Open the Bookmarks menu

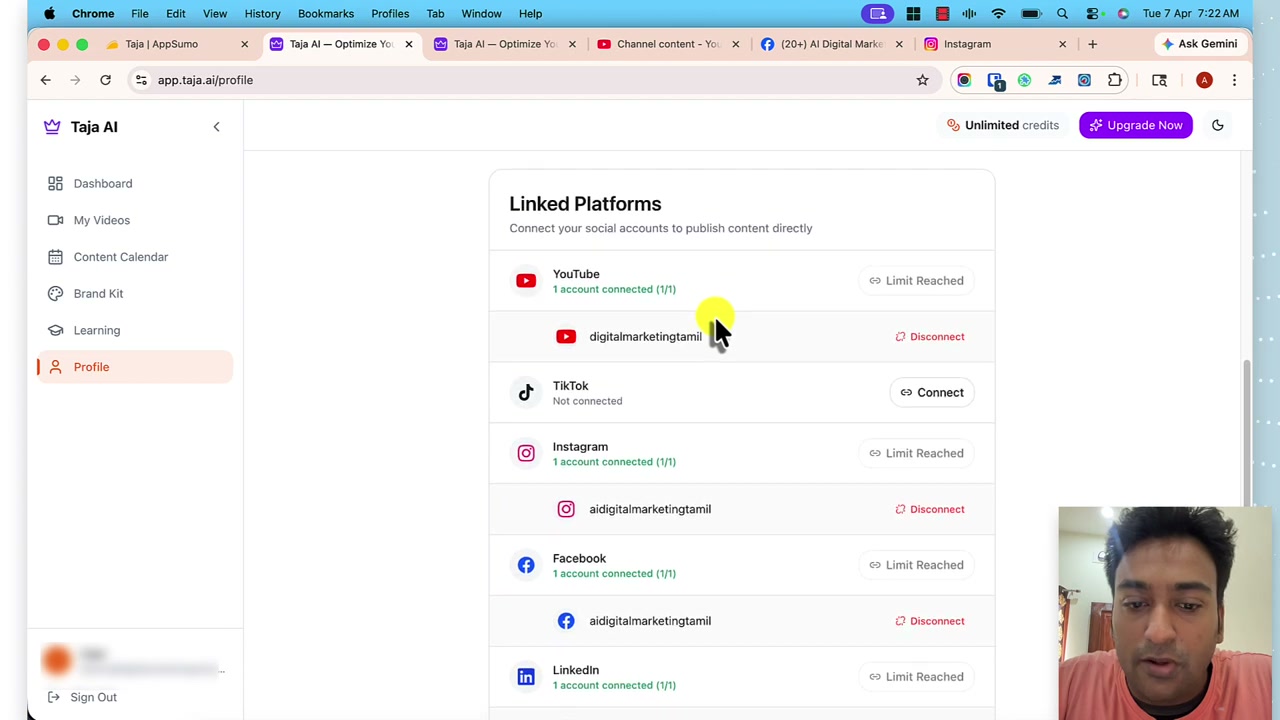(326, 14)
